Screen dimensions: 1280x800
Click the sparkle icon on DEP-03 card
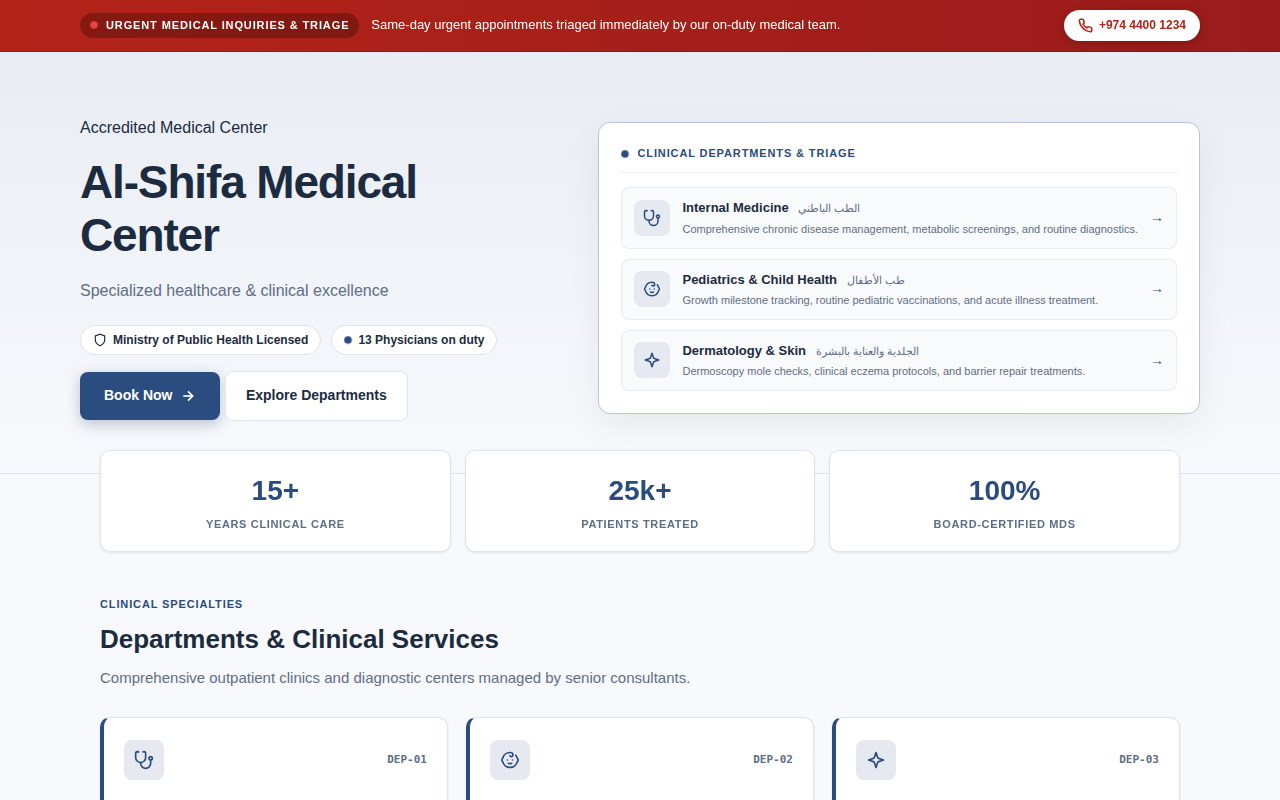[x=876, y=760]
